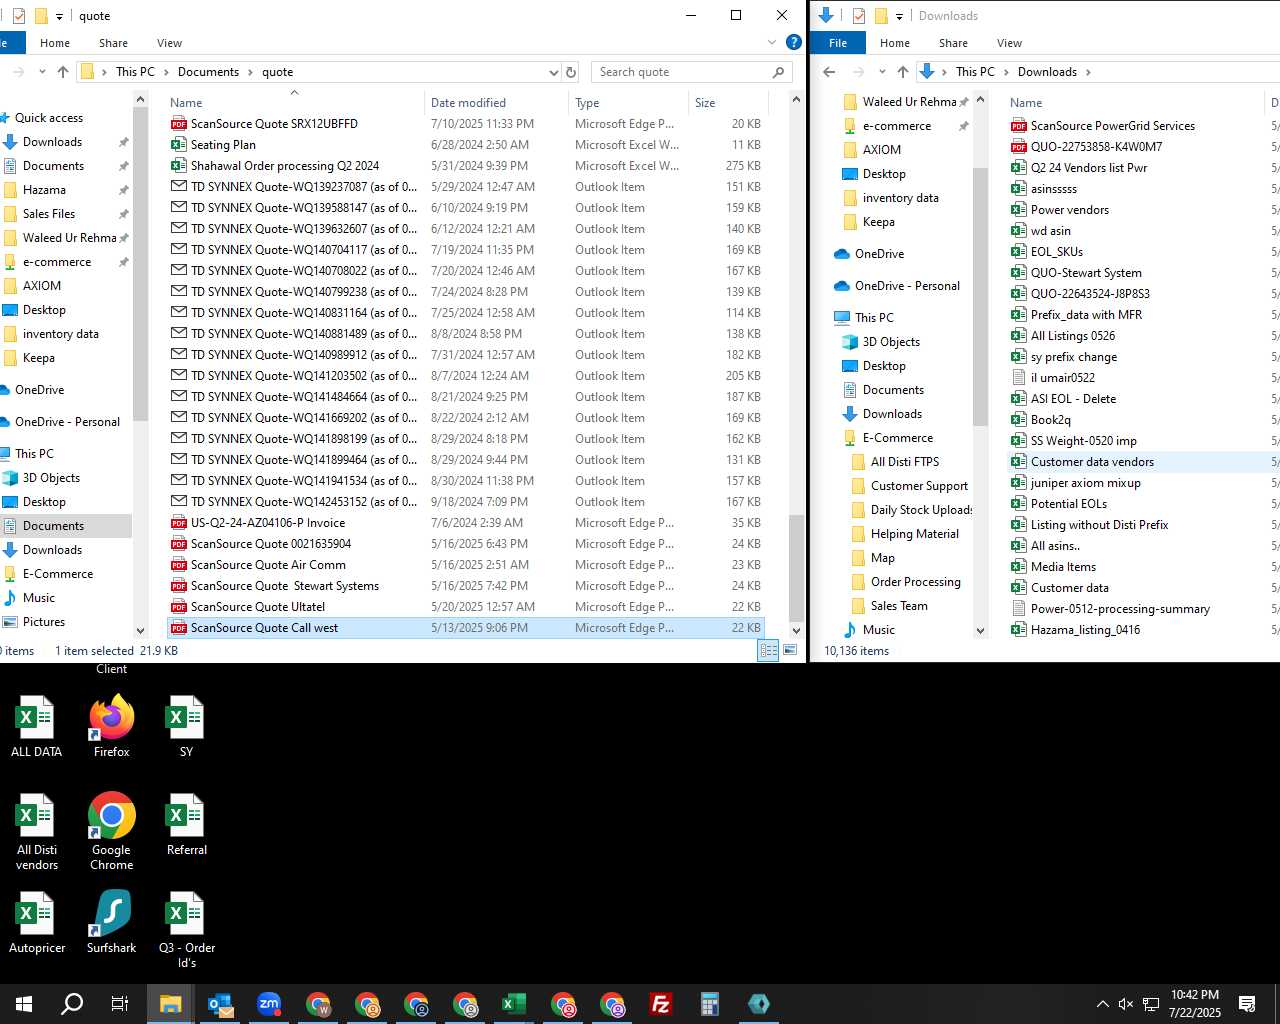Screen dimensions: 1280x1024
Task: Open Quick Access Toolbar dropdown in quote window
Action: coord(59,16)
